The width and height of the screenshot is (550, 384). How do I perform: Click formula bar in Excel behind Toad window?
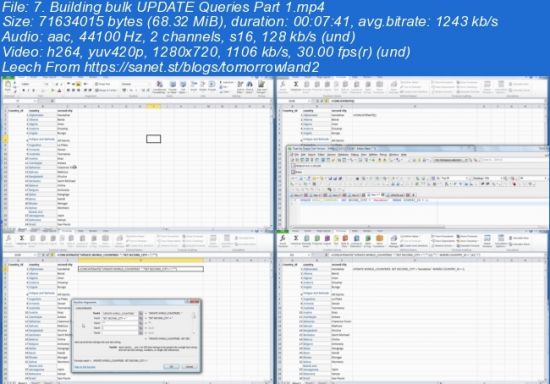(437, 101)
